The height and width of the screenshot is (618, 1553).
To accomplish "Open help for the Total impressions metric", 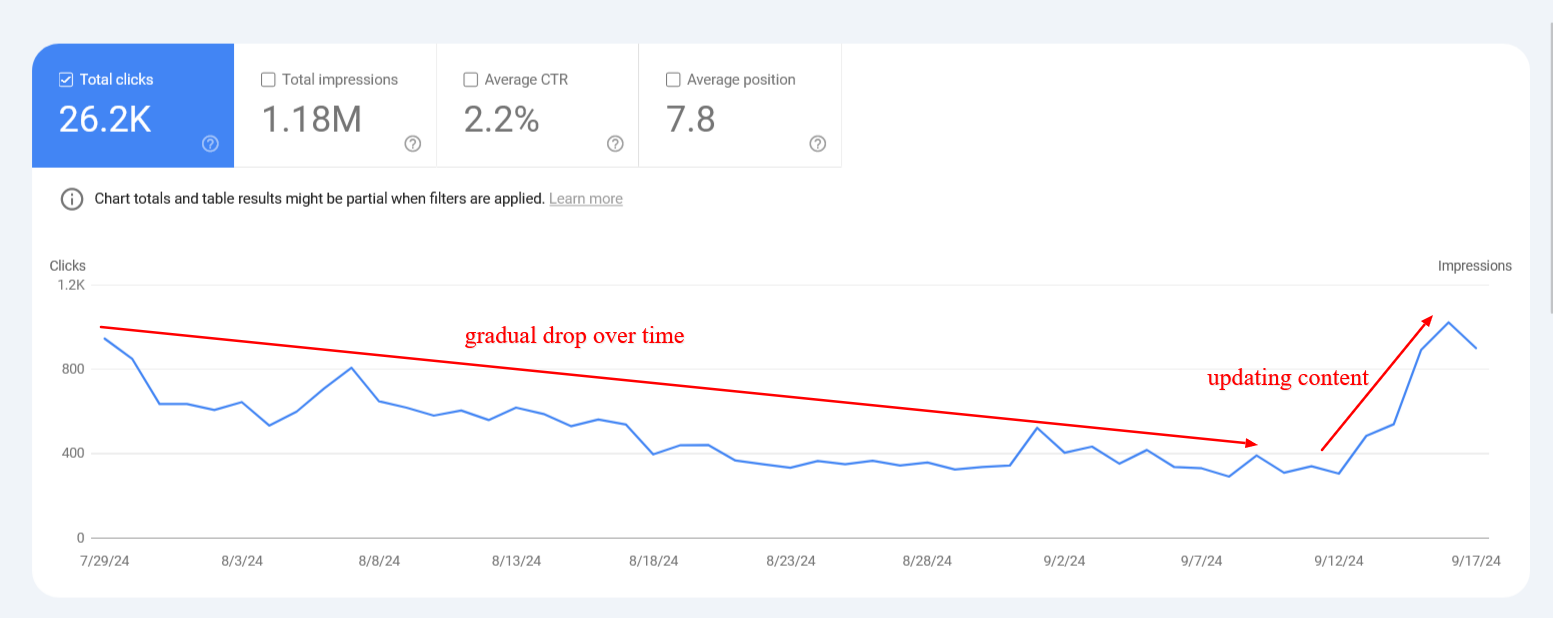I will pyautogui.click(x=413, y=144).
